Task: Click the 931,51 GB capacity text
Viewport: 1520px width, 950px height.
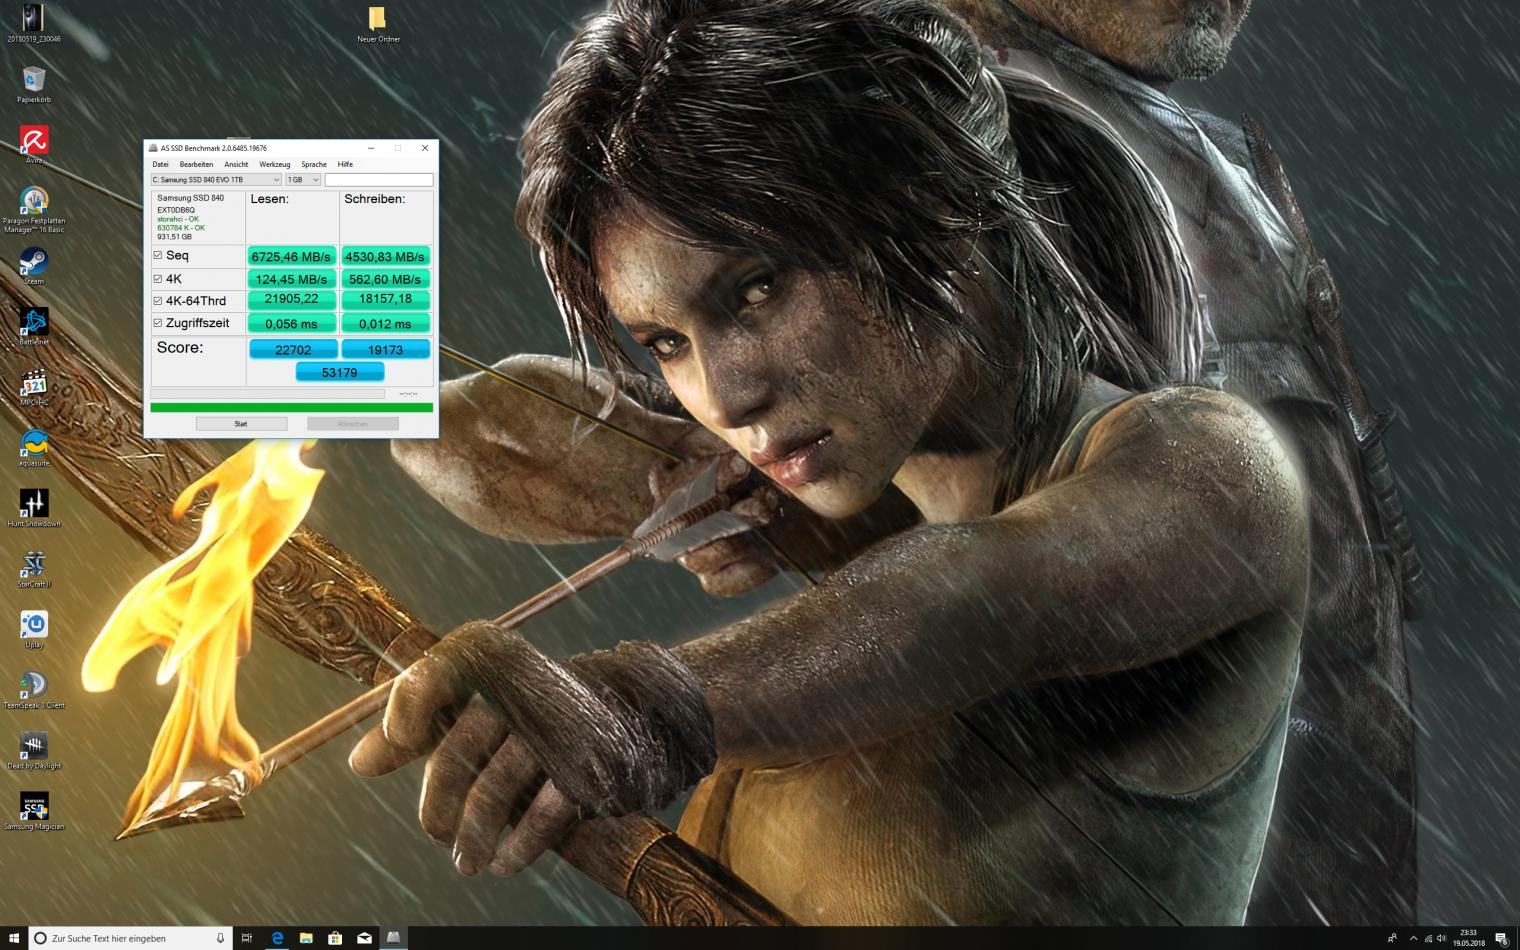Action: [174, 237]
